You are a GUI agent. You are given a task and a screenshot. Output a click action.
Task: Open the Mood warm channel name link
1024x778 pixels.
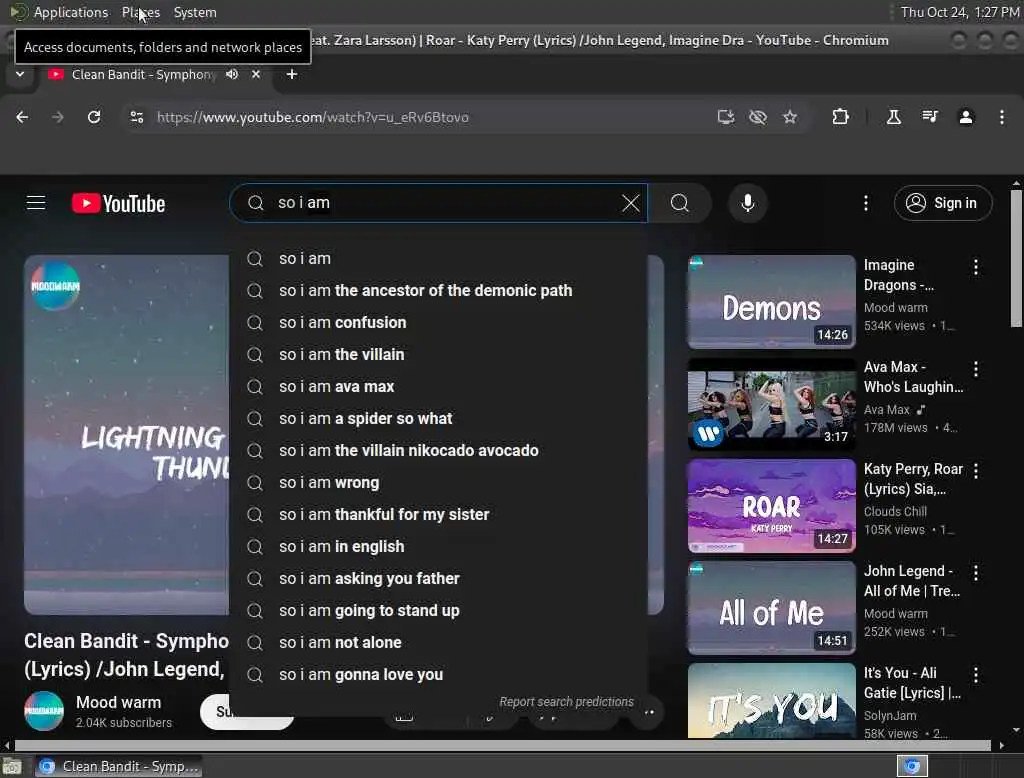[118, 702]
